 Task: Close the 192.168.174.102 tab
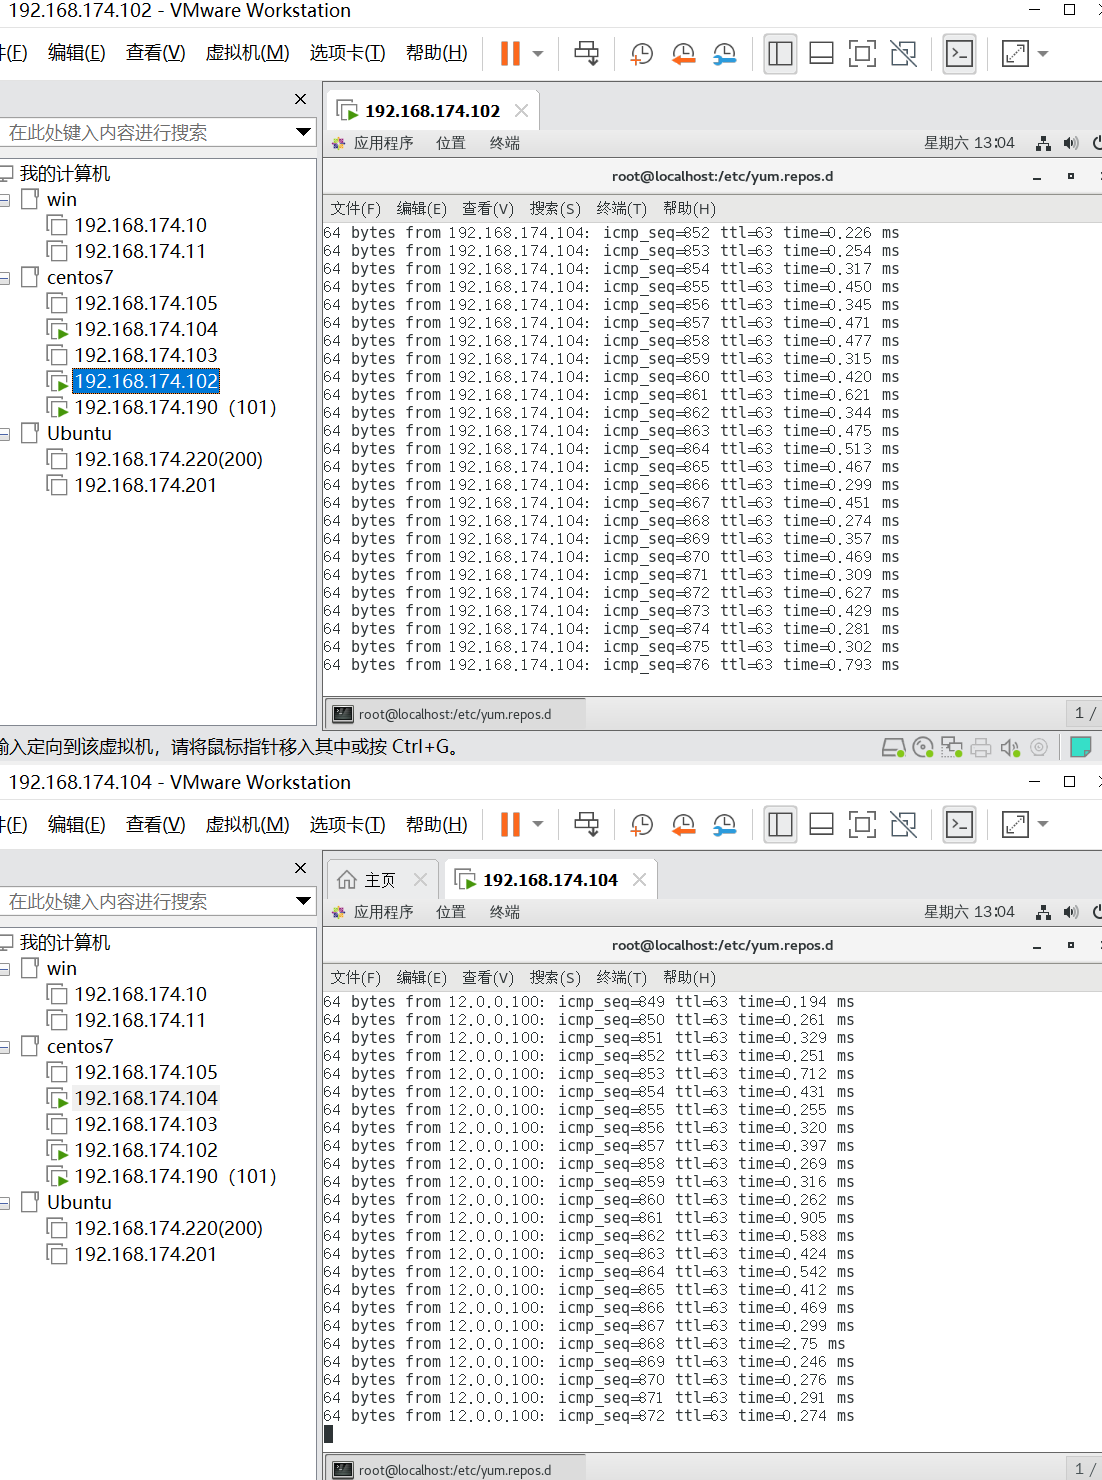click(521, 110)
